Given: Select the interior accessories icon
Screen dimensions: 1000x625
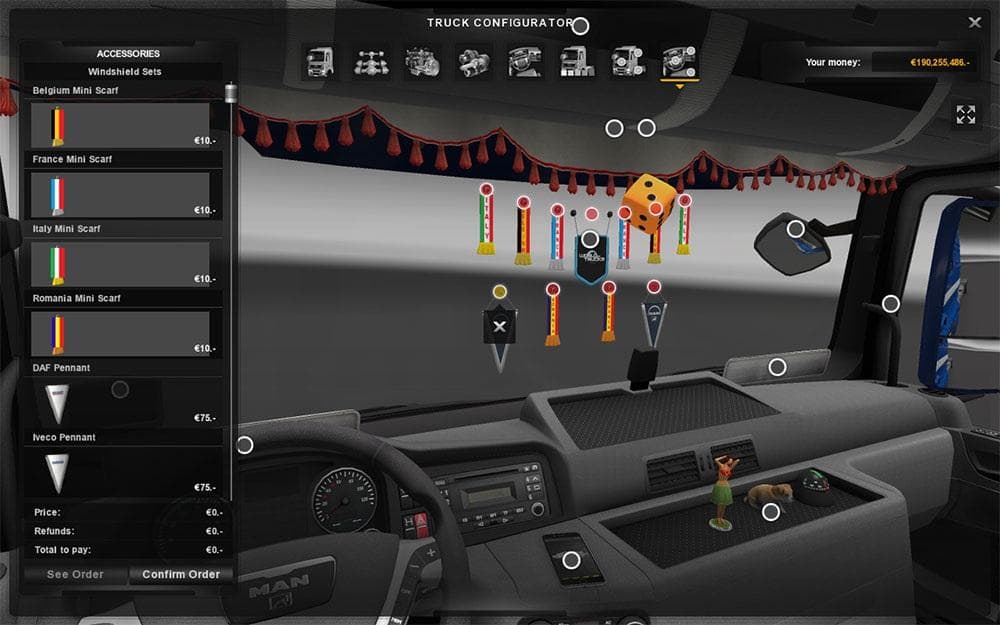Looking at the screenshot, I should [679, 62].
